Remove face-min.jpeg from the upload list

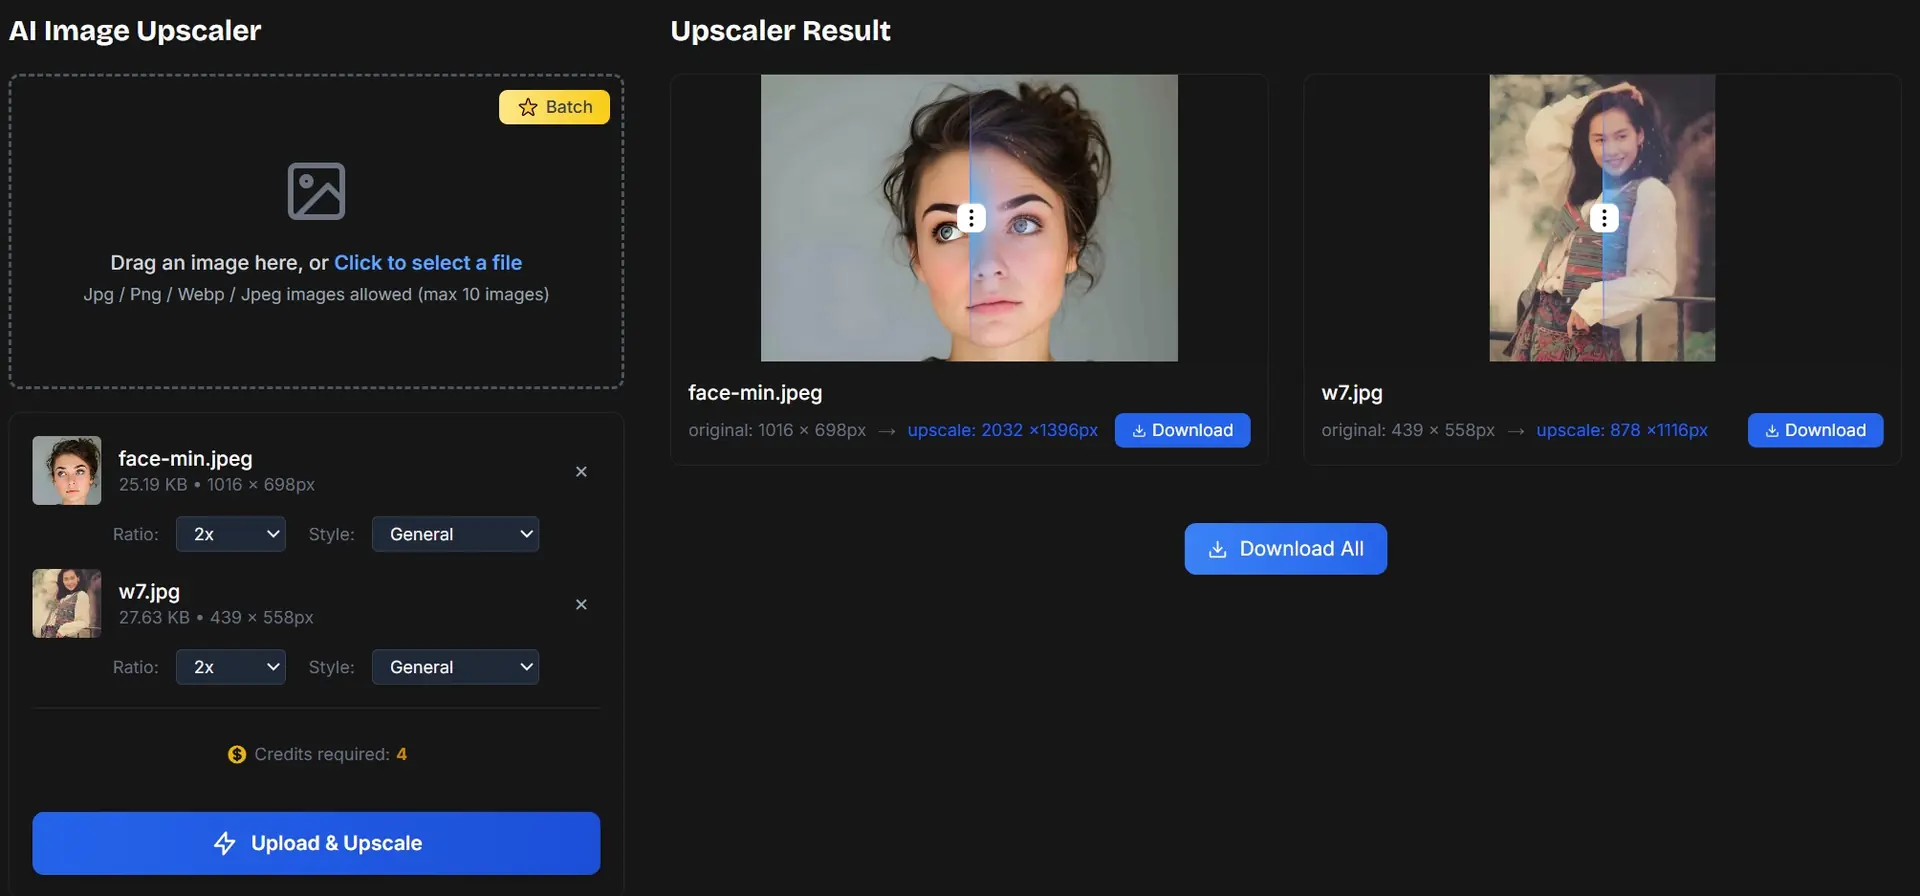pos(581,472)
